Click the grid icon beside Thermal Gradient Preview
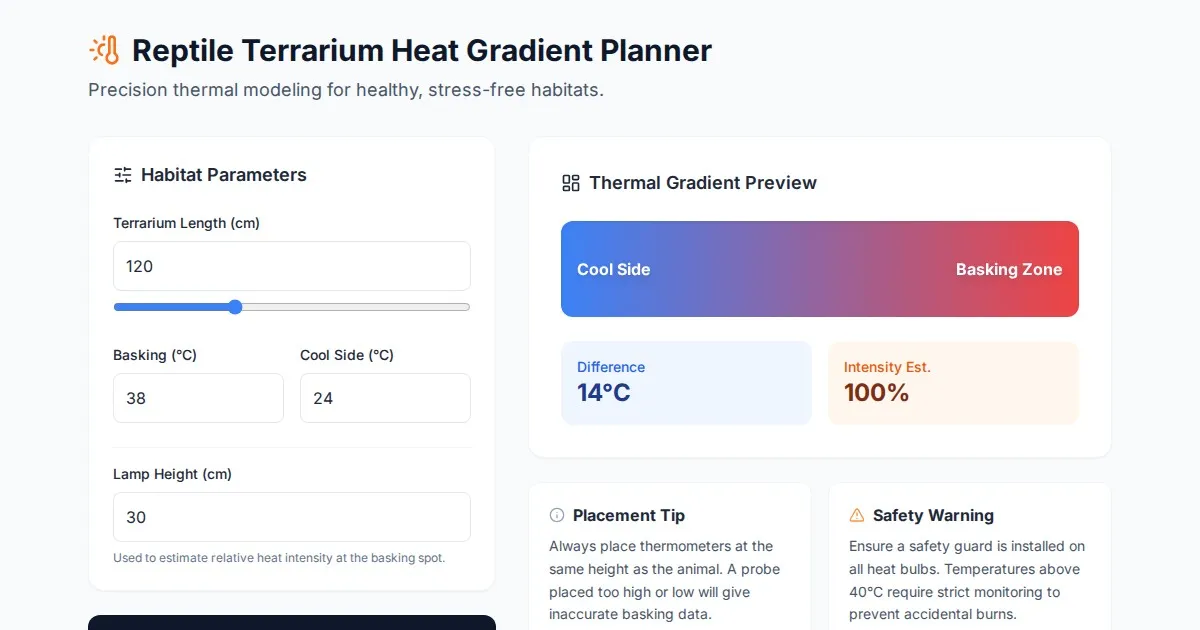The width and height of the screenshot is (1200, 630). click(x=571, y=183)
